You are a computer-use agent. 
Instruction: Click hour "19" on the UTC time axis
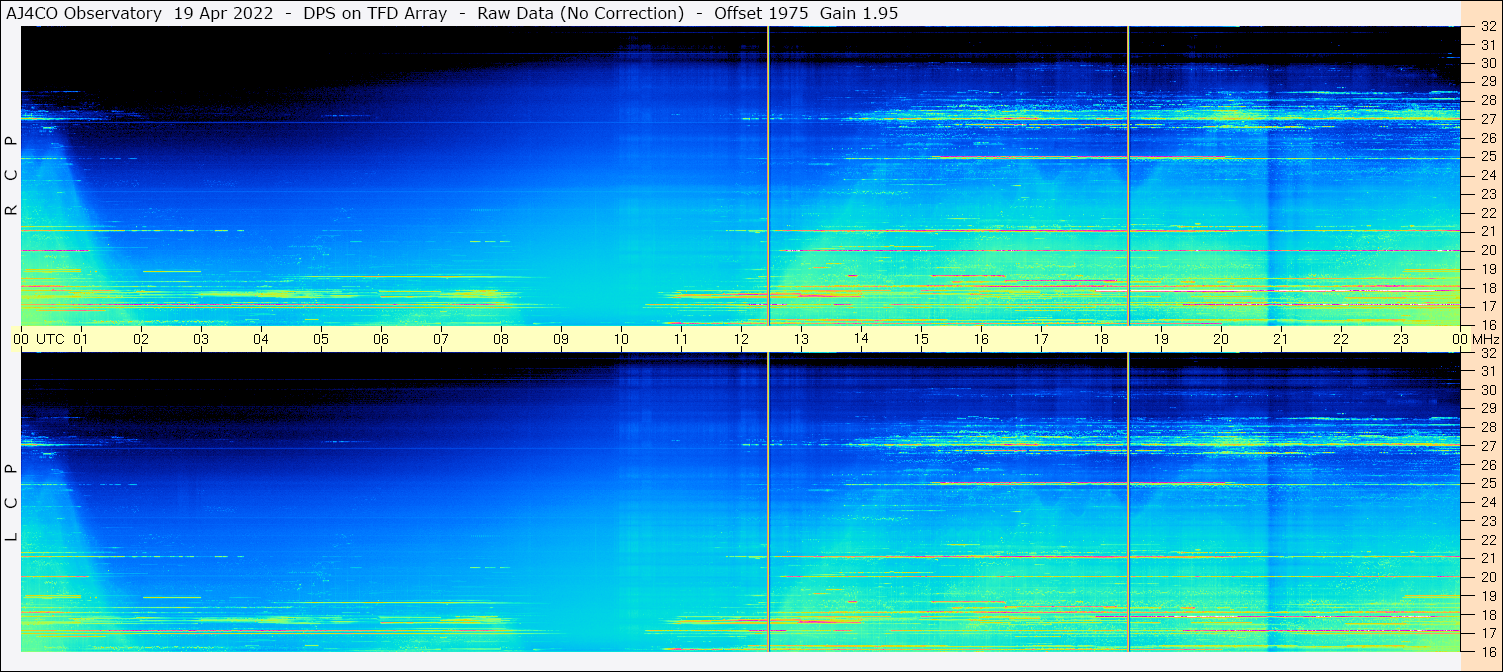point(1161,339)
